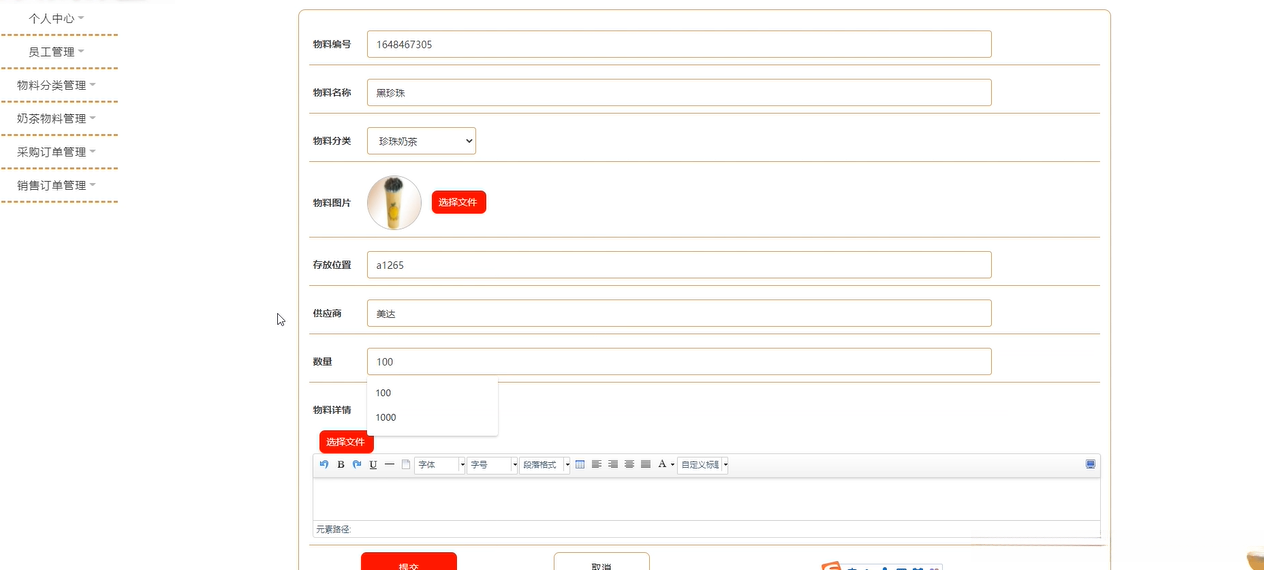Open the 自定义标题 custom heading dropdown

tap(703, 464)
